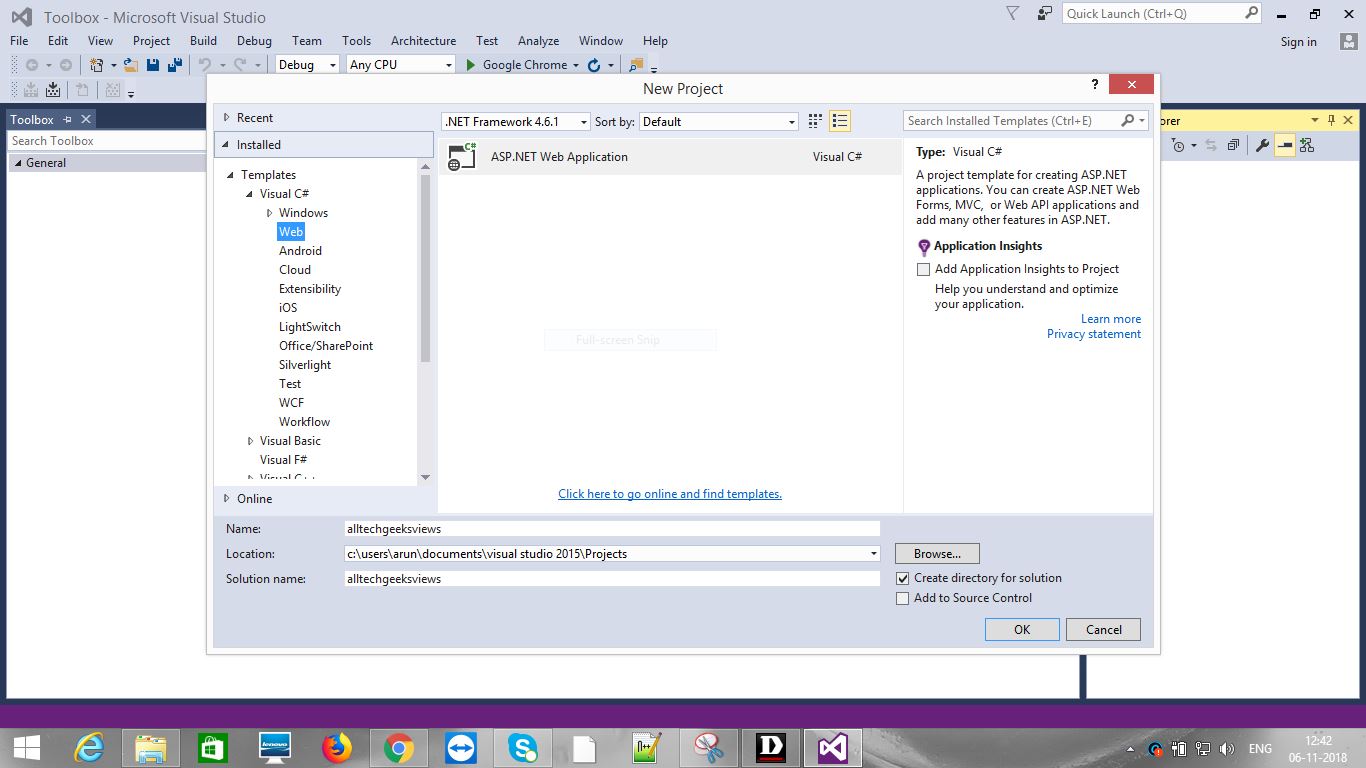Enable Add Application Insights to Project checkbox
Viewport: 1366px width, 768px height.
click(x=923, y=269)
